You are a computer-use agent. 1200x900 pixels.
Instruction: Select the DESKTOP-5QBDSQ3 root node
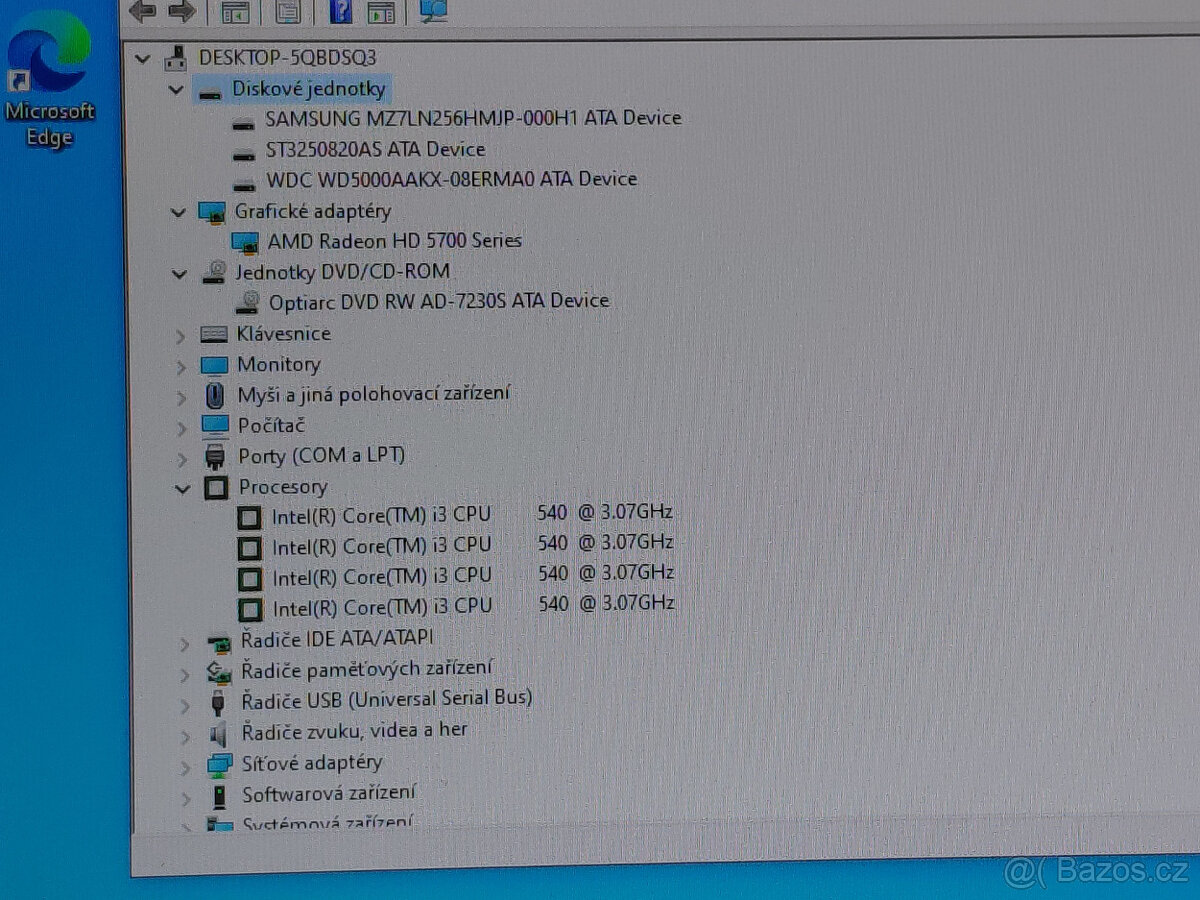coord(287,58)
